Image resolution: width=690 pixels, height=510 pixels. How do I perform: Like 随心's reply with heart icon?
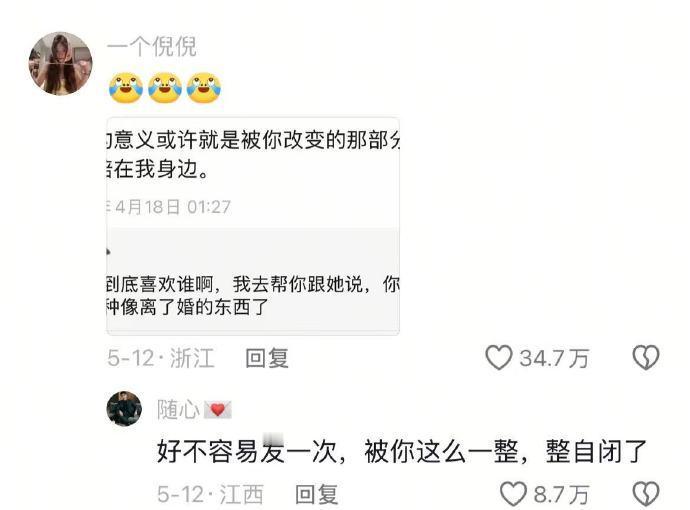(513, 494)
